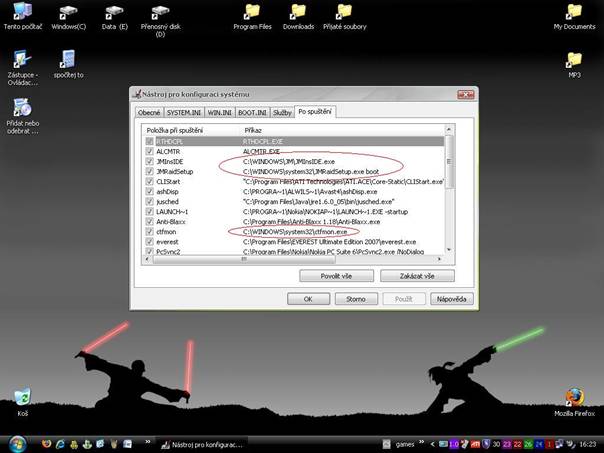Viewport: 604px width, 453px height.
Task: Click the horizontal scrollbar thumb in list
Action: (x=244, y=260)
